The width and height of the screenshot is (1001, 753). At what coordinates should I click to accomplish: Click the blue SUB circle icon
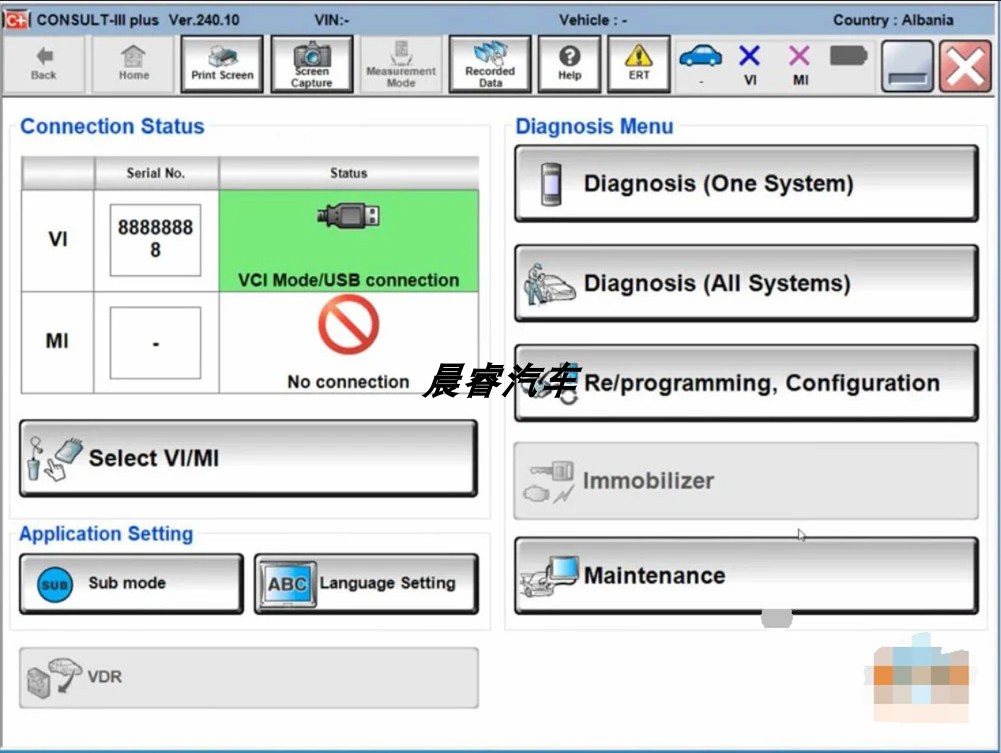55,585
